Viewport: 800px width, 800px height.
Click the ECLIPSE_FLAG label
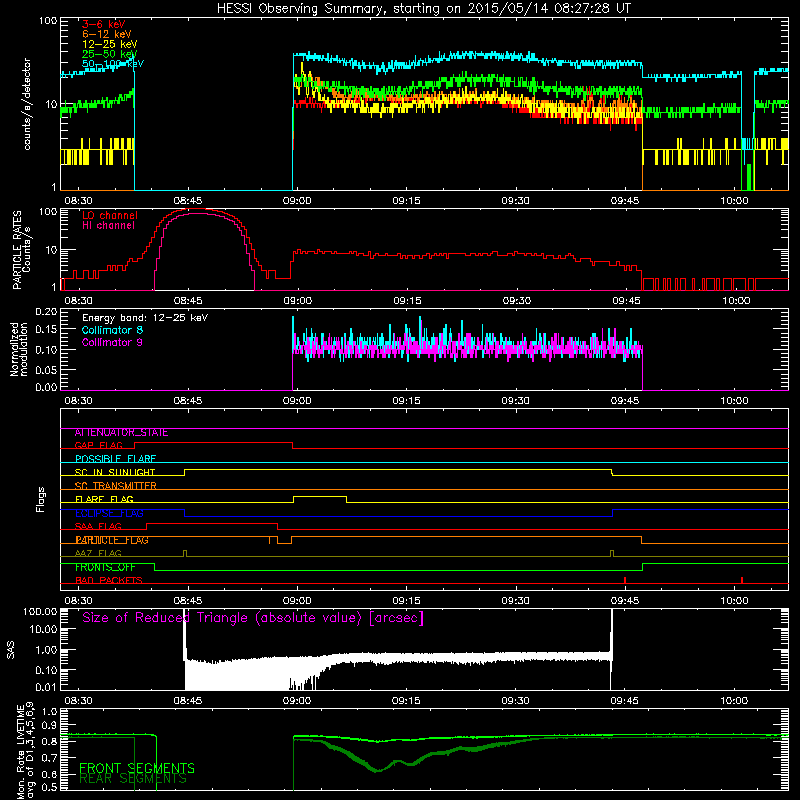click(109, 513)
